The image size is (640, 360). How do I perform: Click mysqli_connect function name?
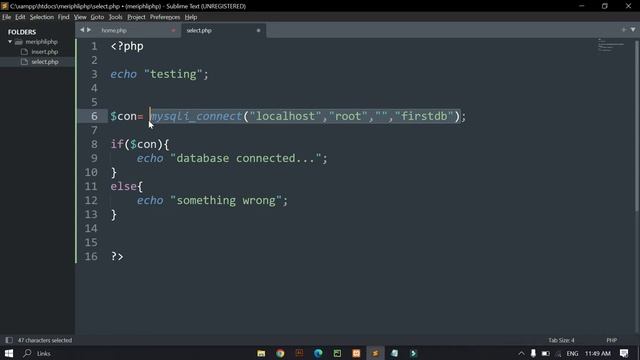(196, 116)
